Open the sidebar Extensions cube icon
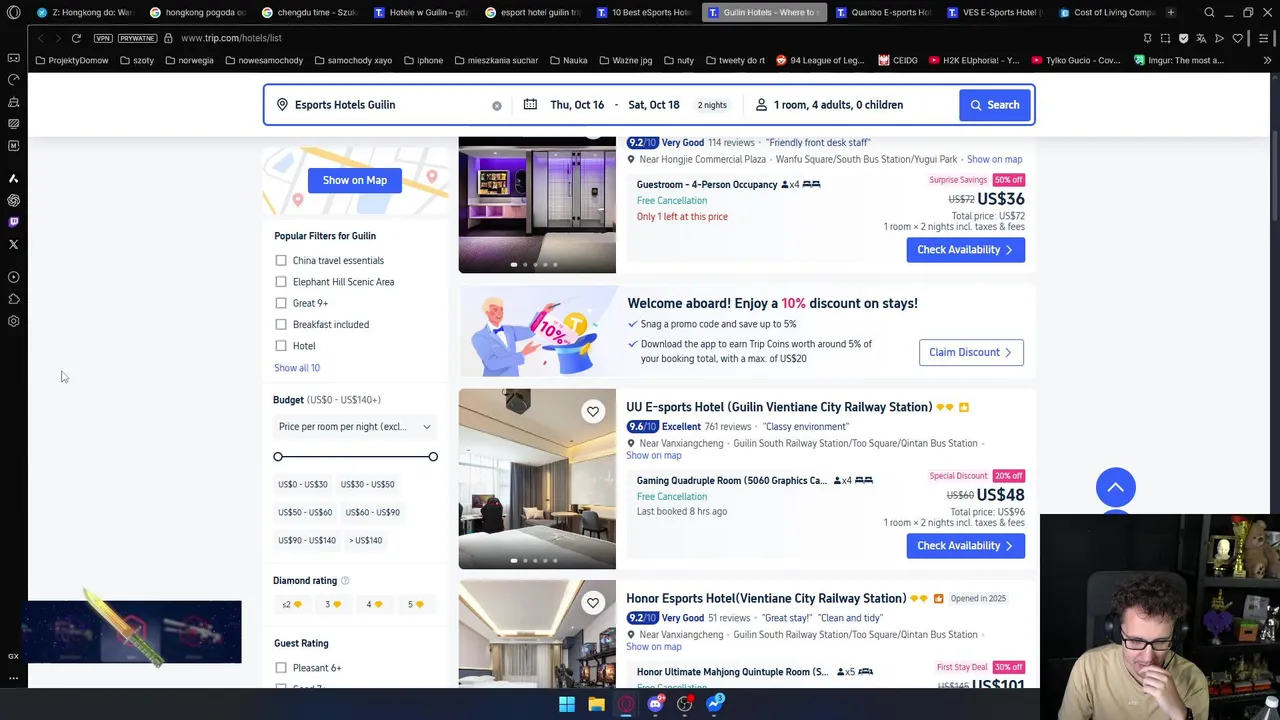The height and width of the screenshot is (720, 1280). pos(13,299)
